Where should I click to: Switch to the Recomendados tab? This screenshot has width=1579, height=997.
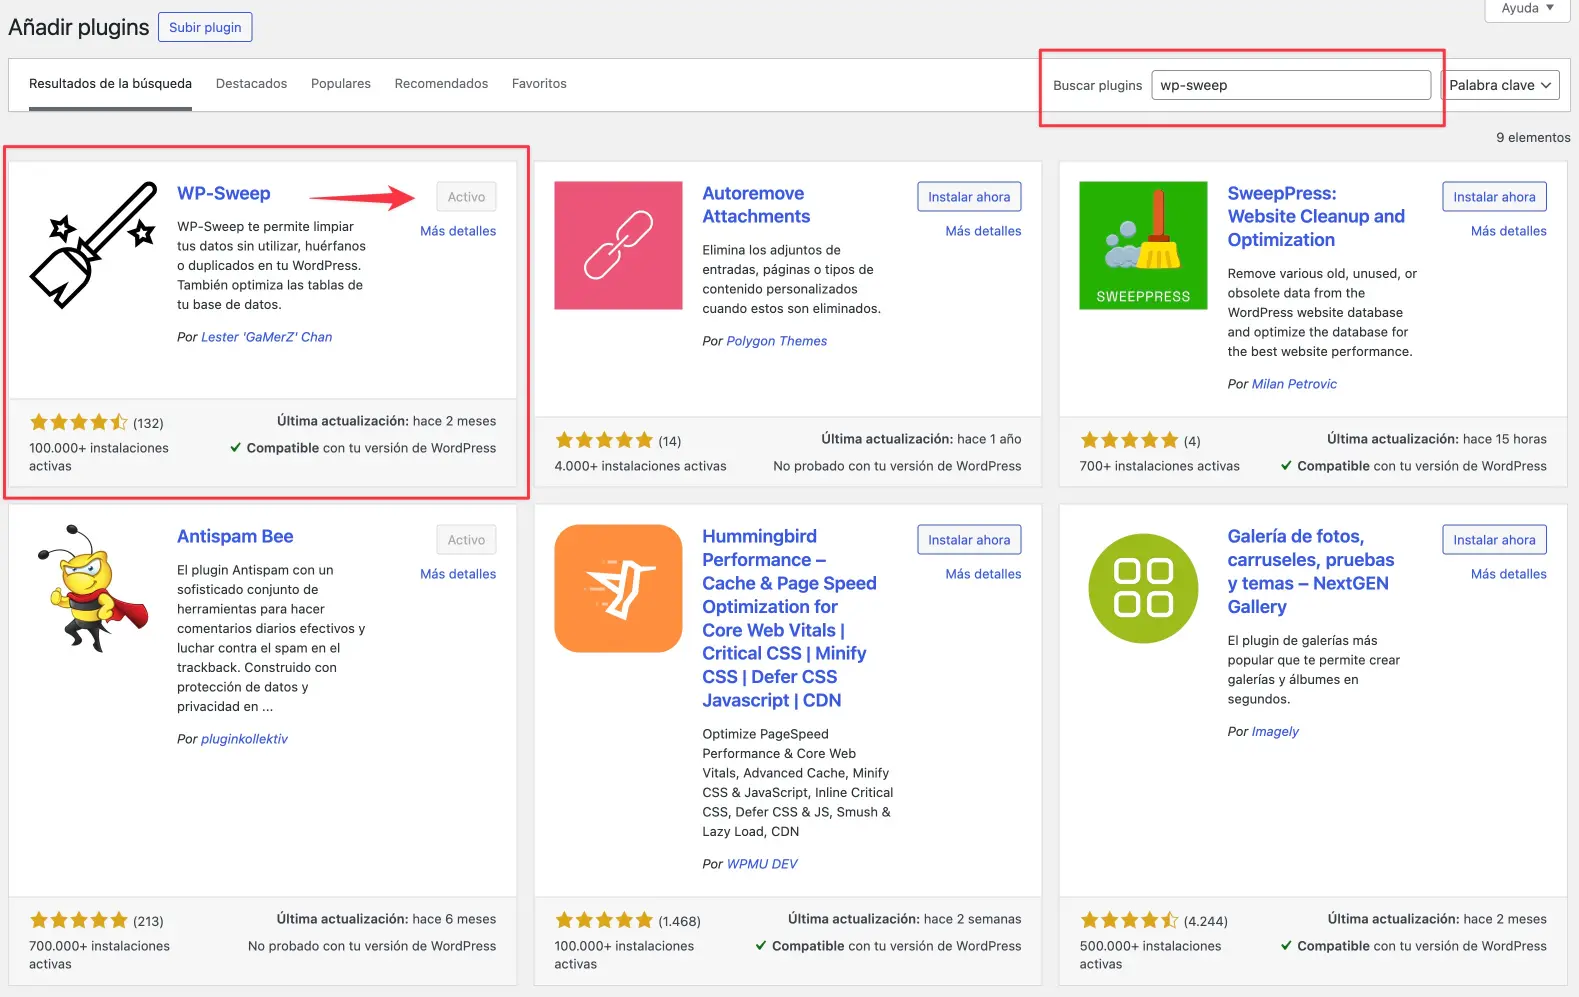(x=441, y=84)
